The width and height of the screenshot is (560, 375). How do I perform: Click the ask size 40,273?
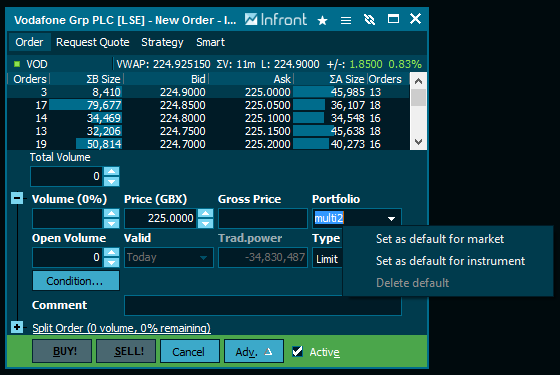348,144
